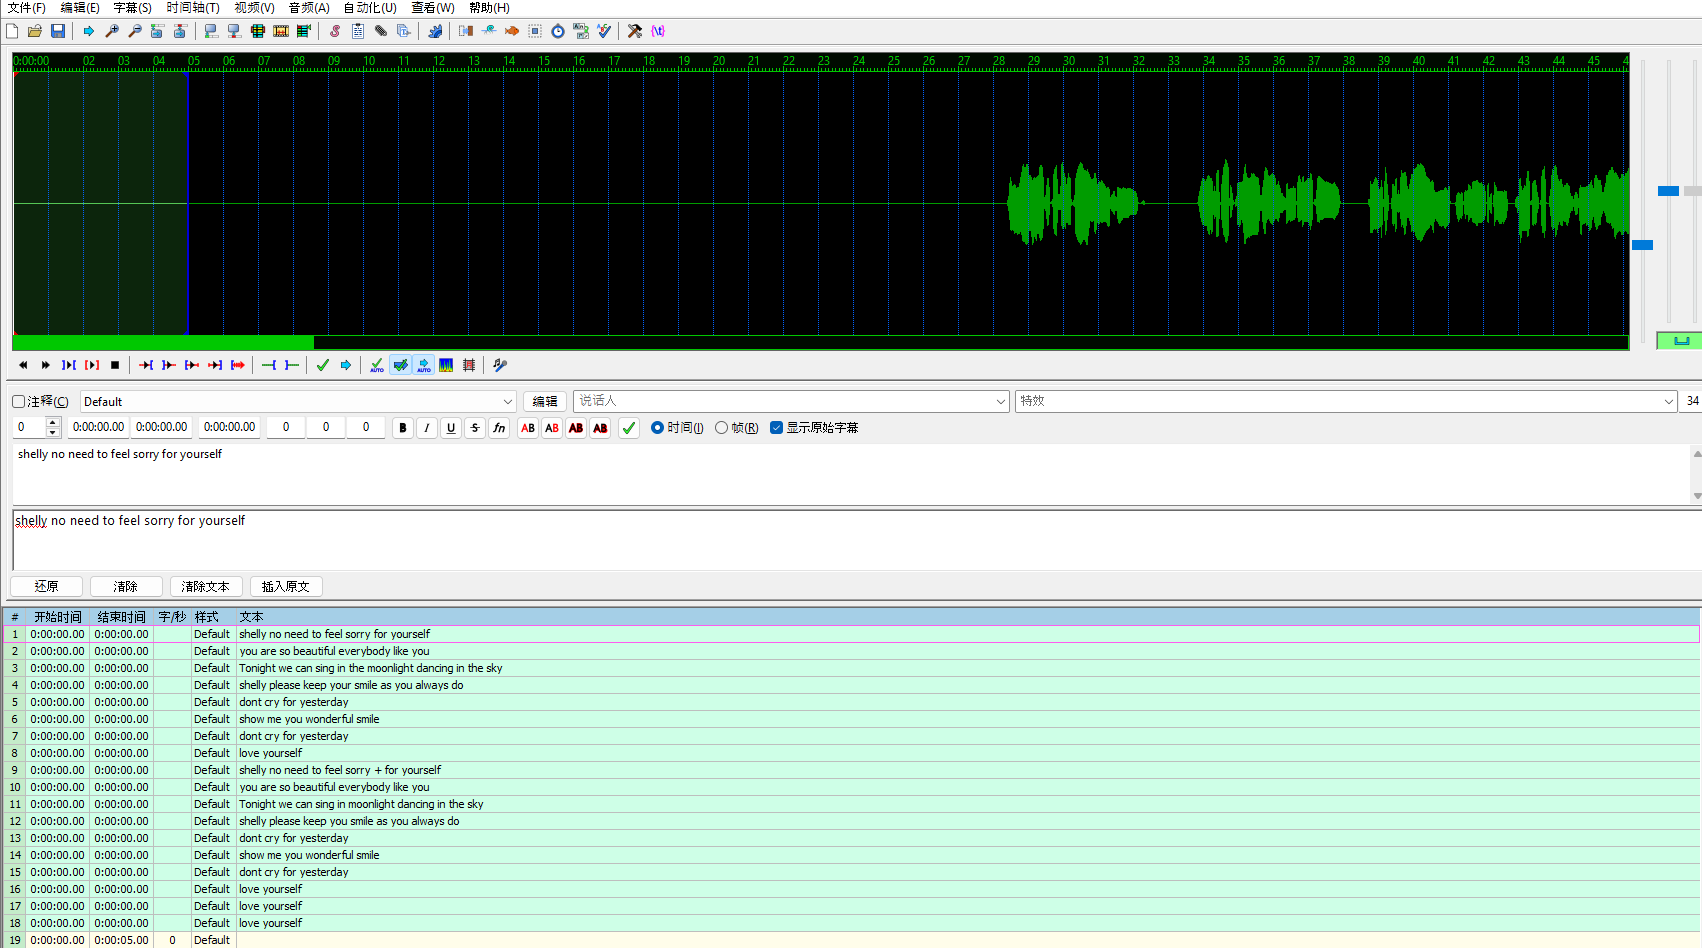Image resolution: width=1702 pixels, height=948 pixels.
Task: Open the font name fn picker
Action: (x=499, y=428)
